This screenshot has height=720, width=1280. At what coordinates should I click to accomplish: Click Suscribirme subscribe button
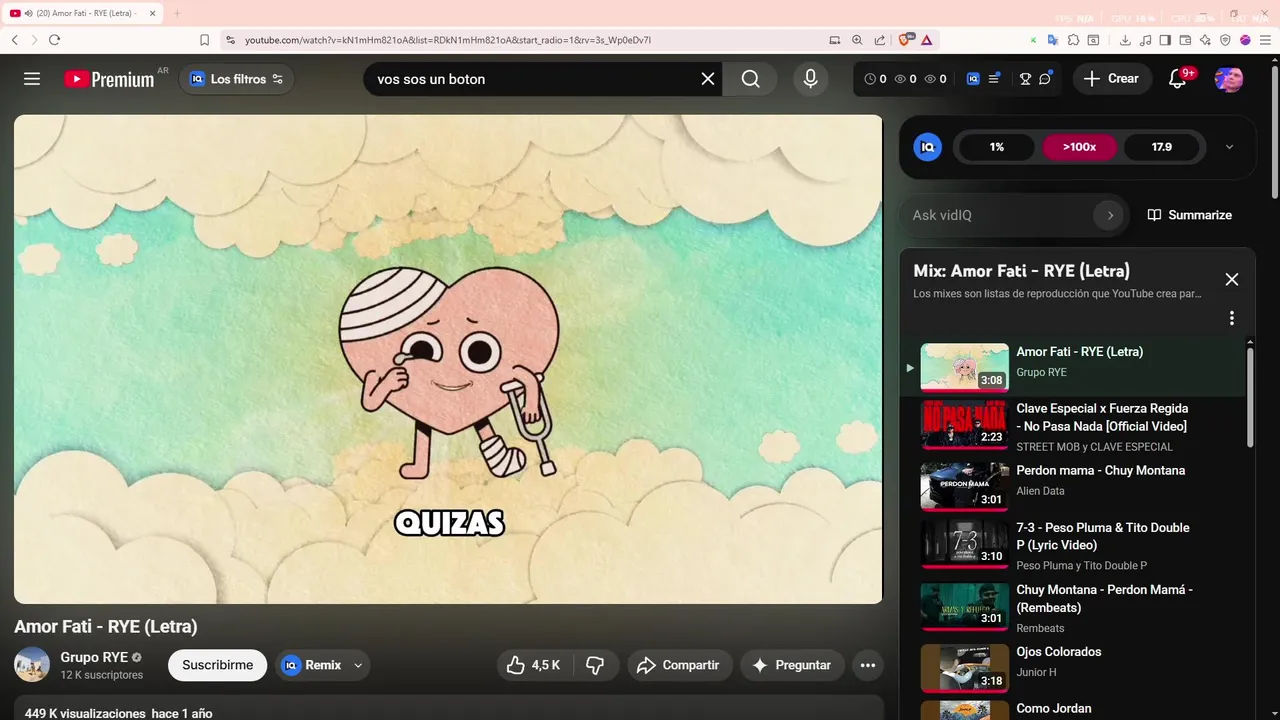click(x=217, y=665)
